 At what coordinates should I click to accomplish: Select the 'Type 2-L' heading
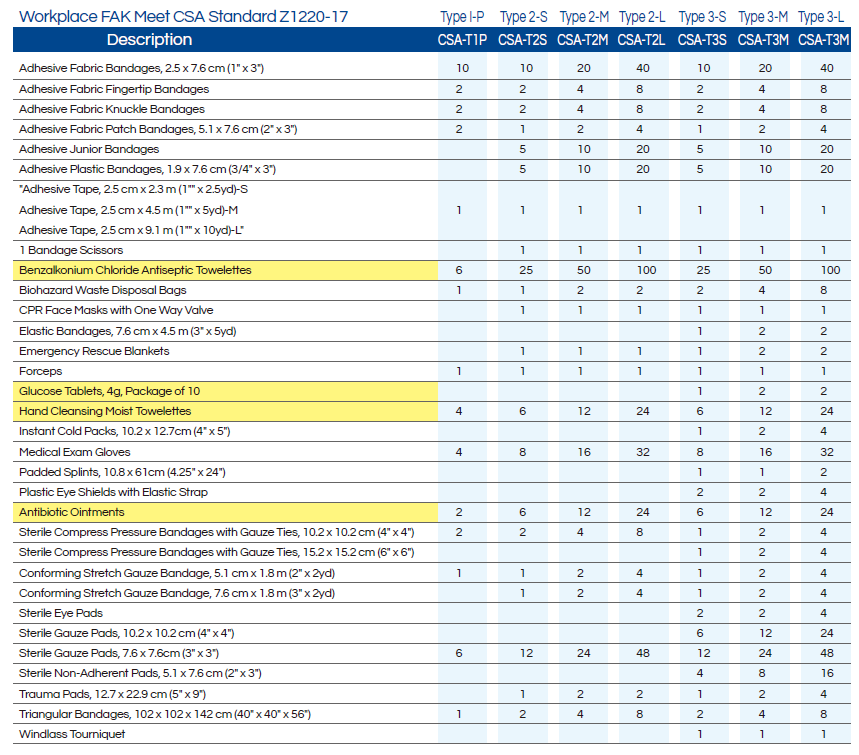pyautogui.click(x=642, y=17)
